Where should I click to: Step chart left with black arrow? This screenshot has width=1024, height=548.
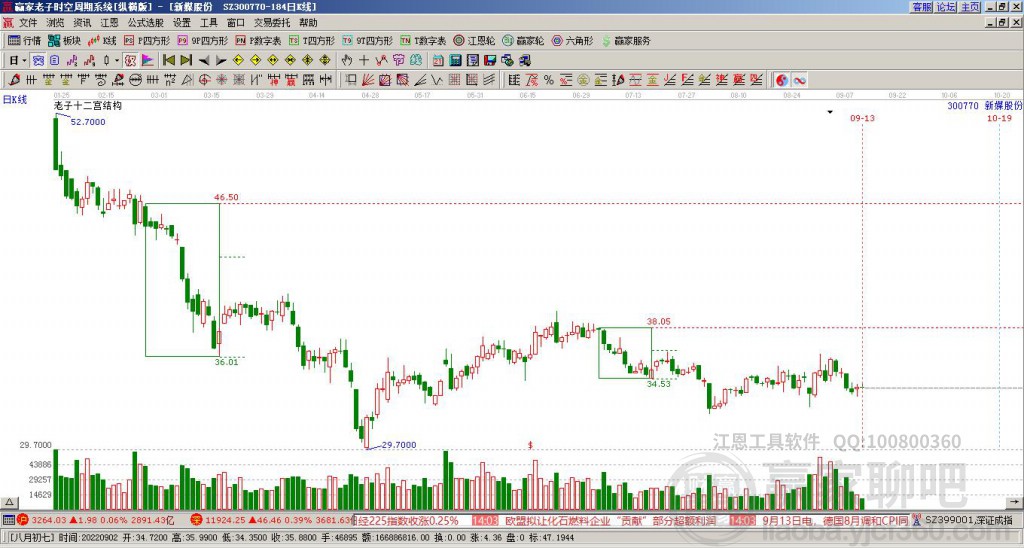pos(204,61)
